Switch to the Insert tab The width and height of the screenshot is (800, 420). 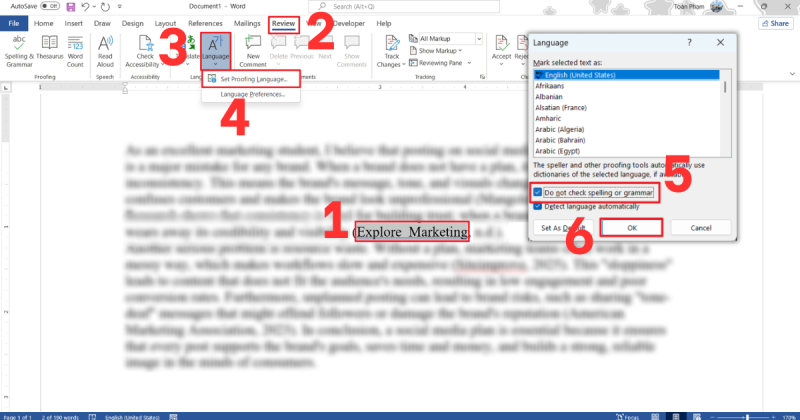pyautogui.click(x=73, y=23)
